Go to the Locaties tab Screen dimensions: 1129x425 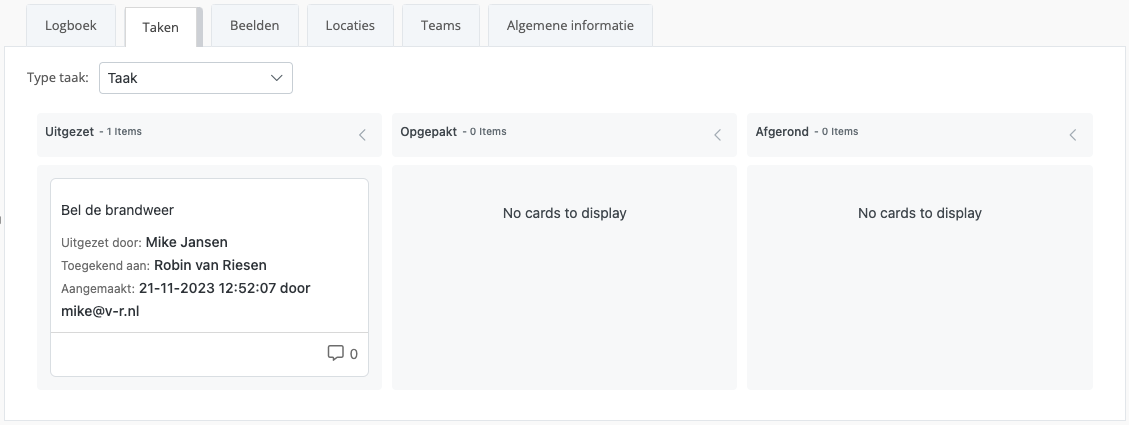350,25
